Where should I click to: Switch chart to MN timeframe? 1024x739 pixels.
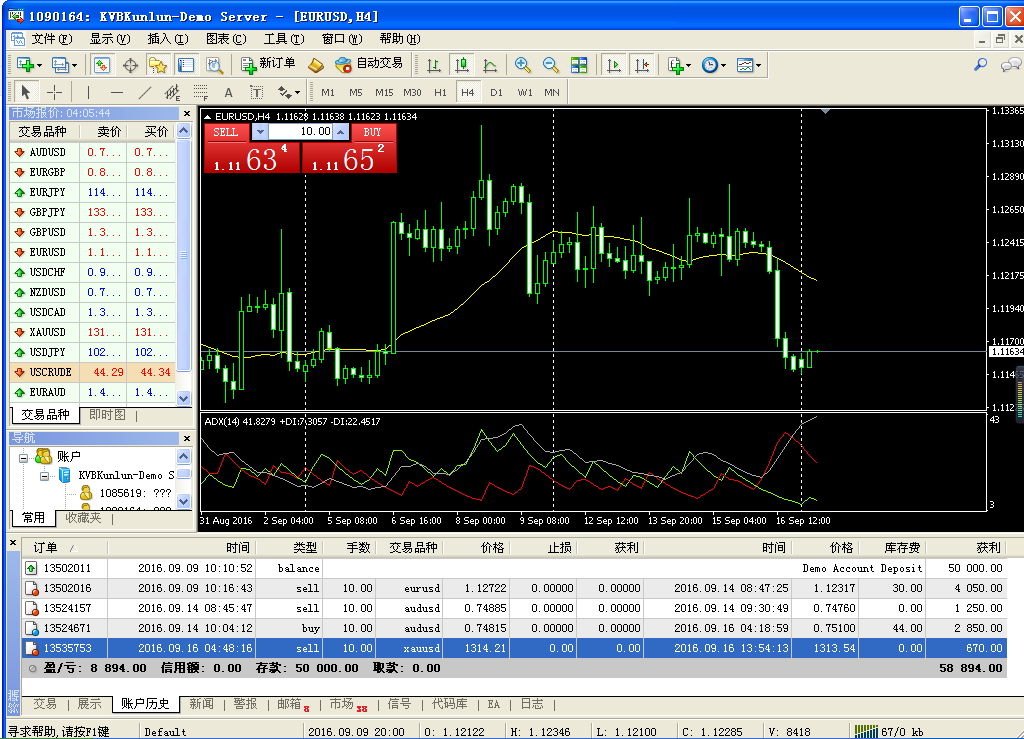point(552,93)
